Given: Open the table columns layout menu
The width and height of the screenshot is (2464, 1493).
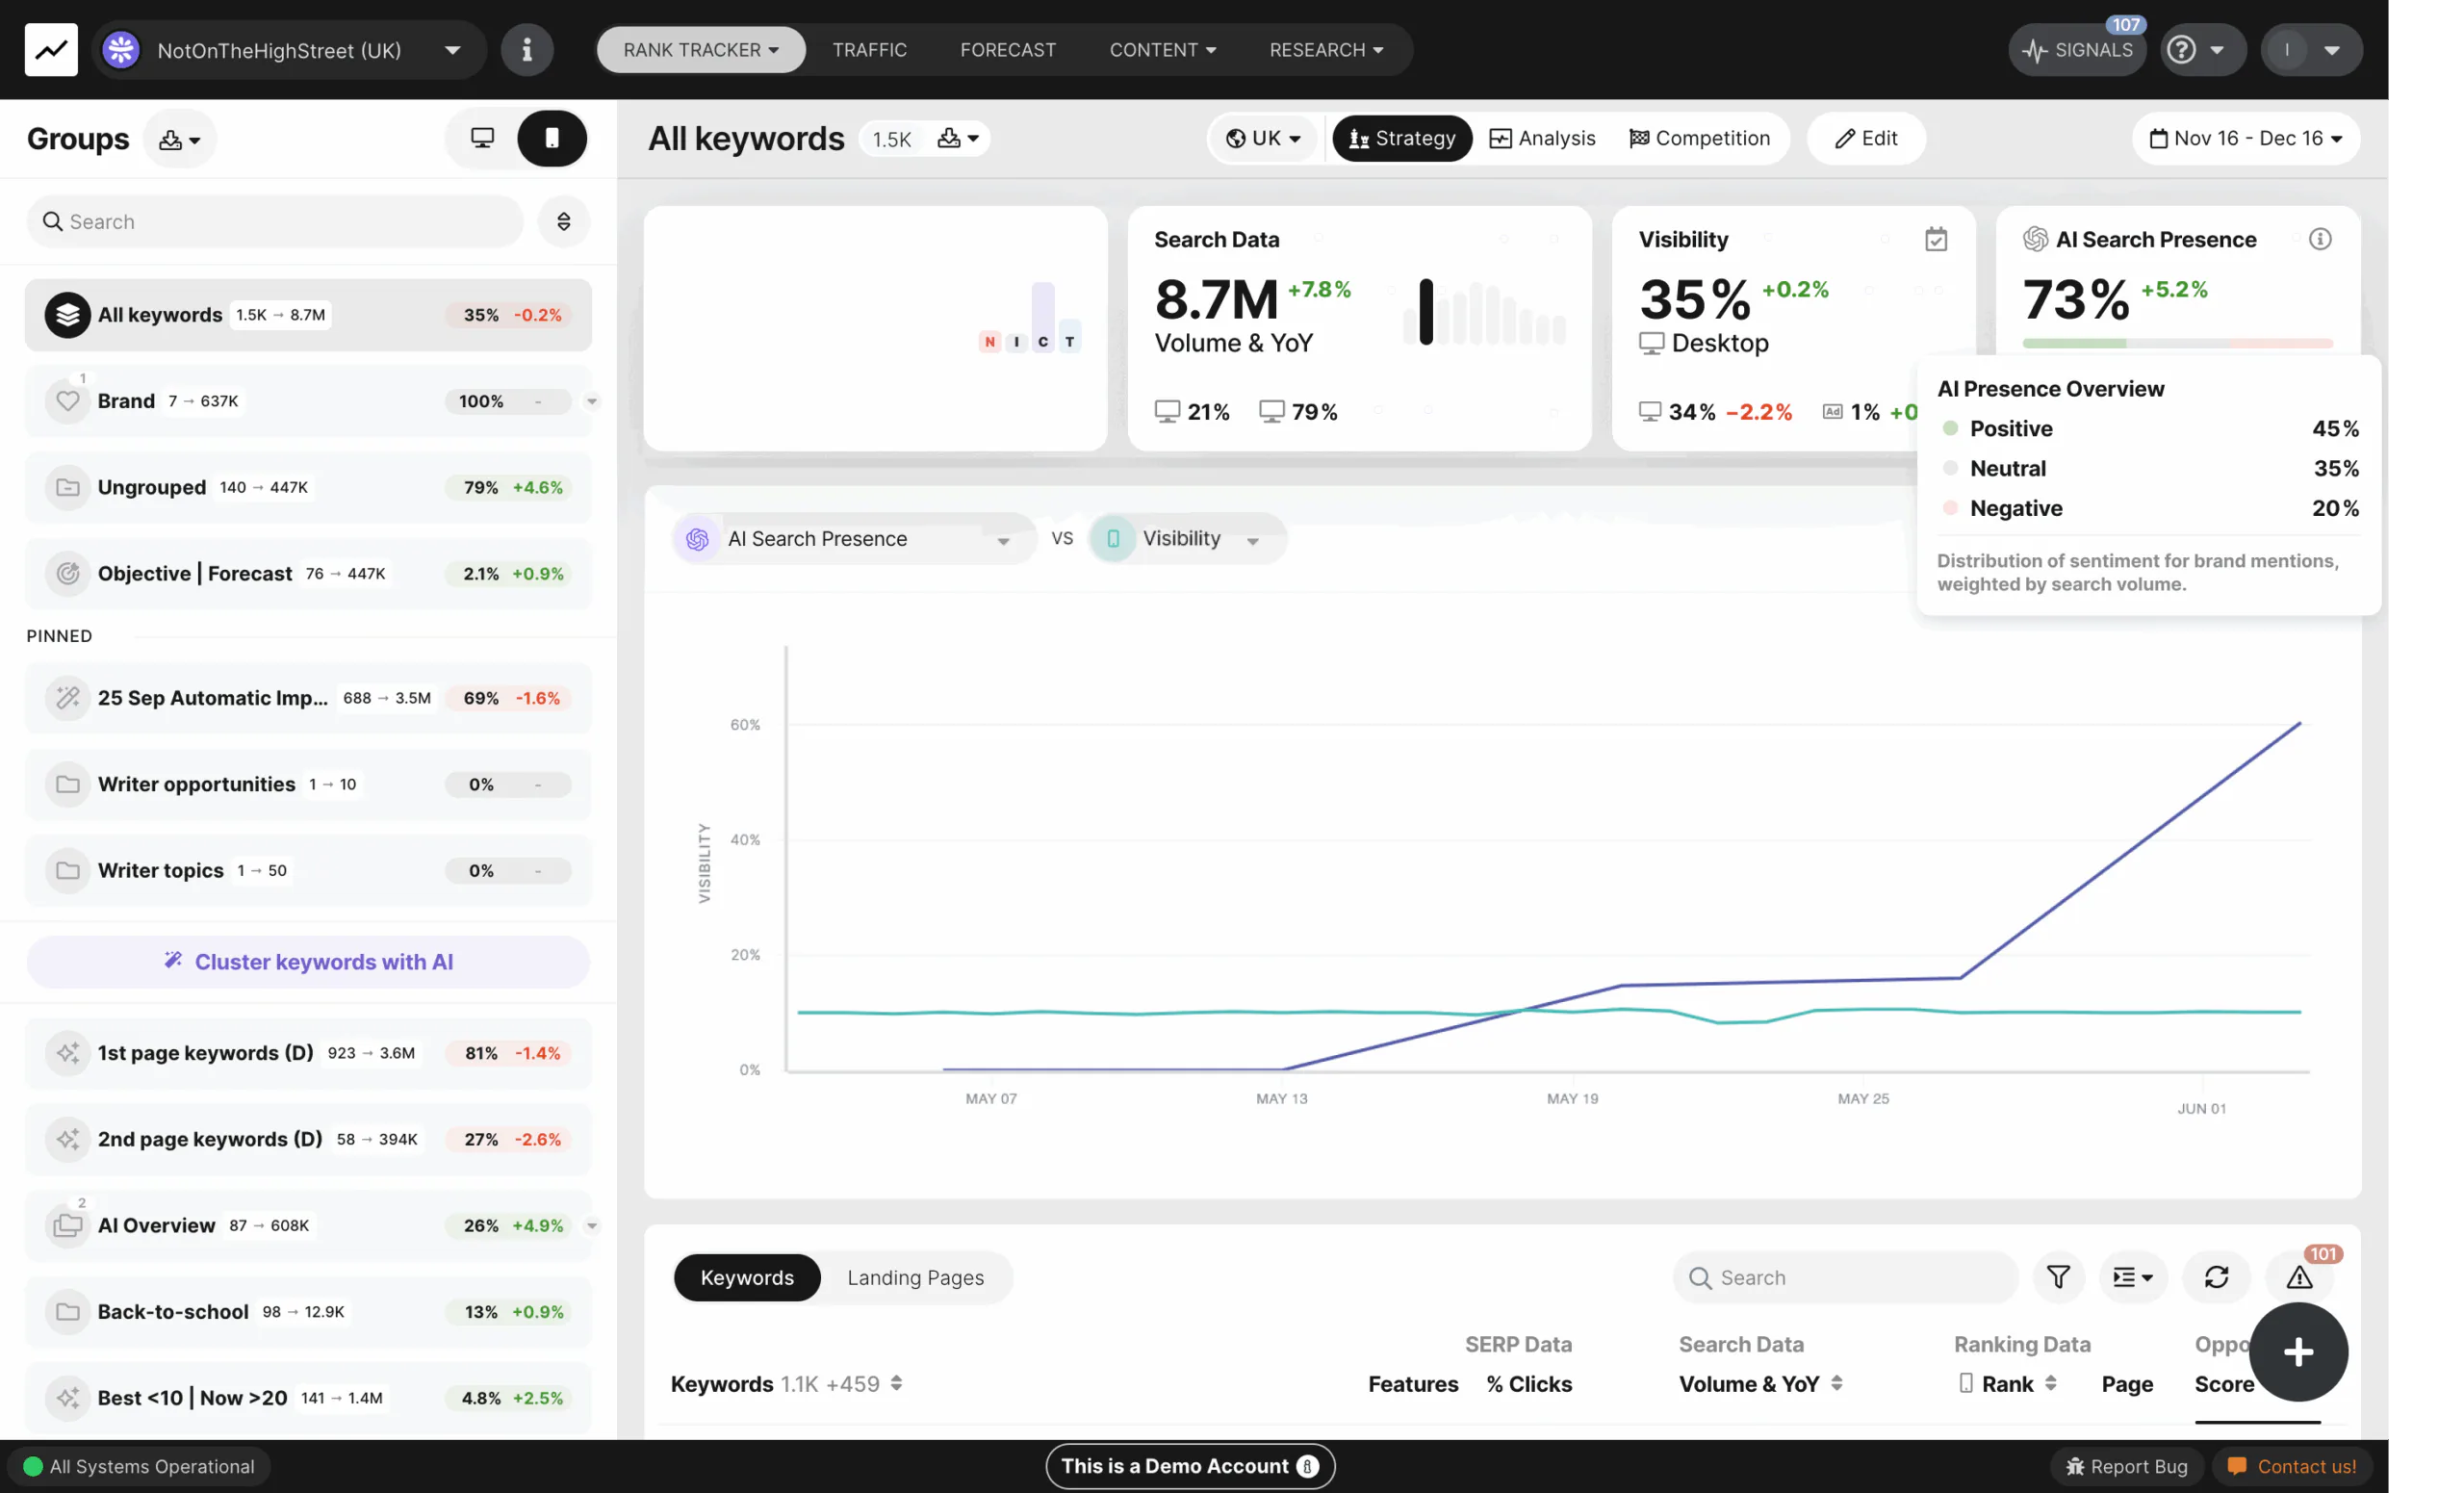Looking at the screenshot, I should pyautogui.click(x=2132, y=1277).
